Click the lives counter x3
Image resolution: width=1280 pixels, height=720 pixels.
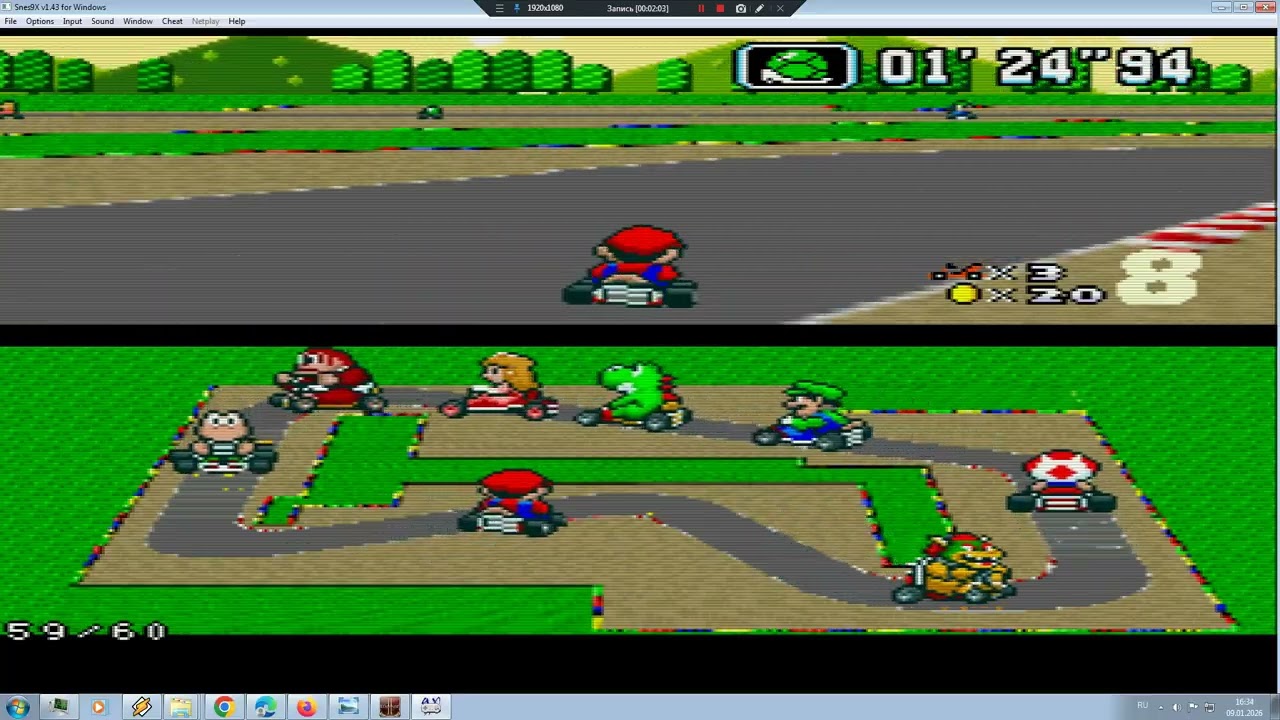pyautogui.click(x=997, y=273)
